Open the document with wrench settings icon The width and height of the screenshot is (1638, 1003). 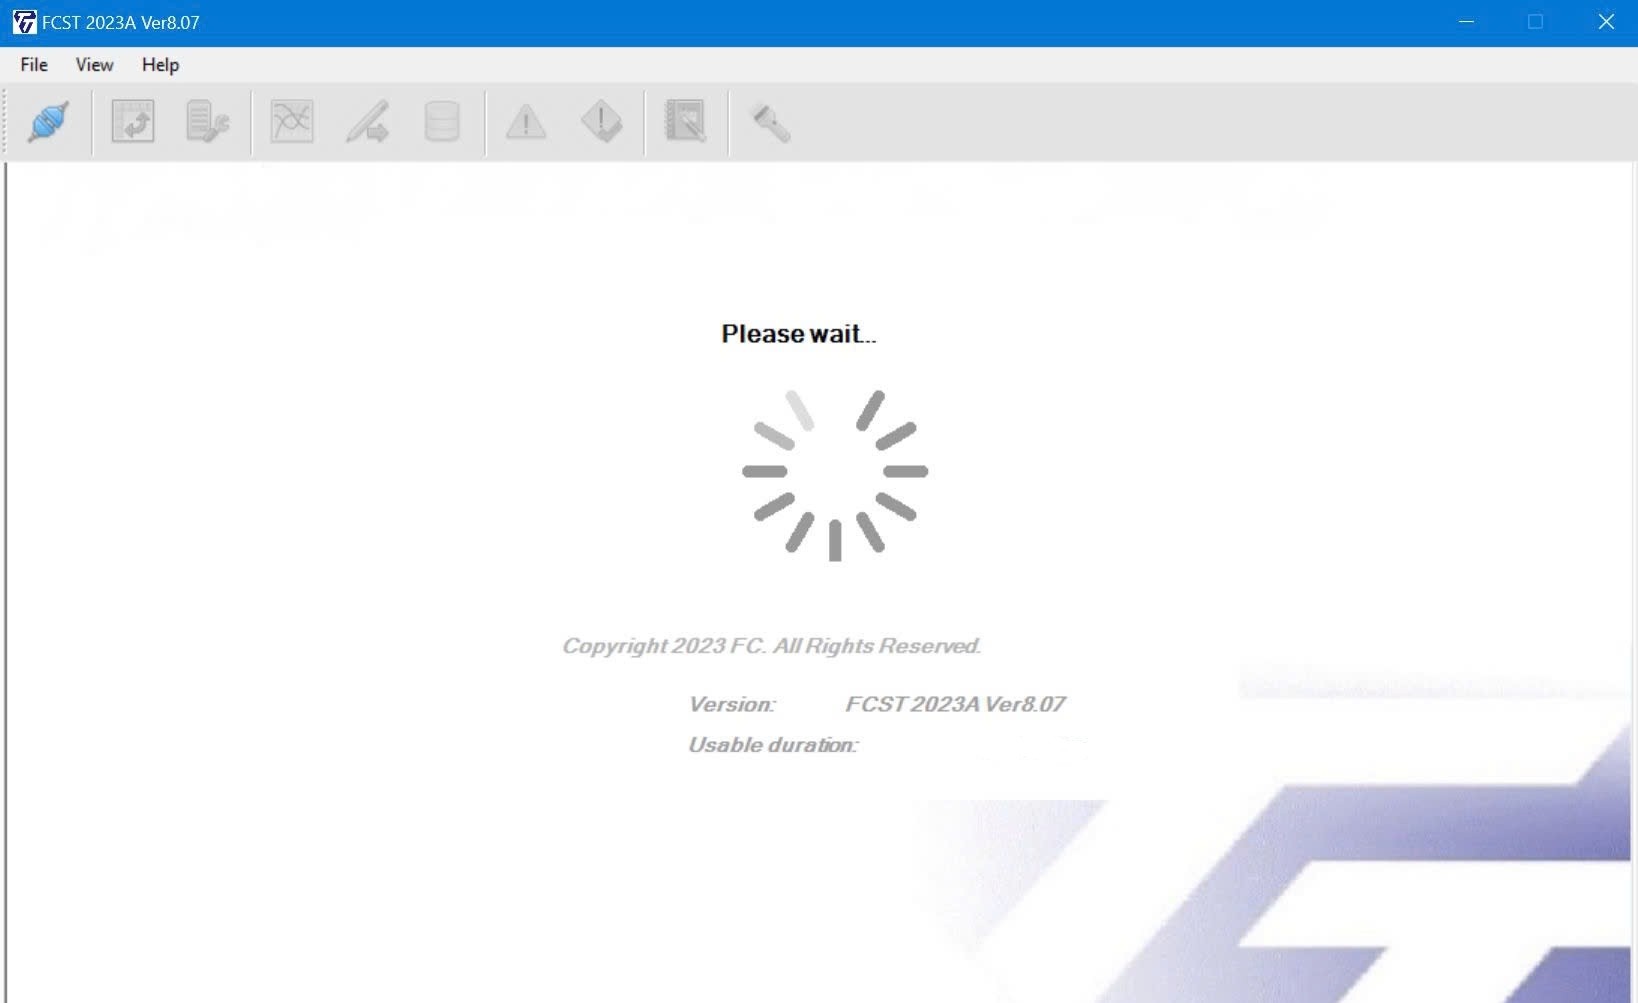pyautogui.click(x=208, y=122)
